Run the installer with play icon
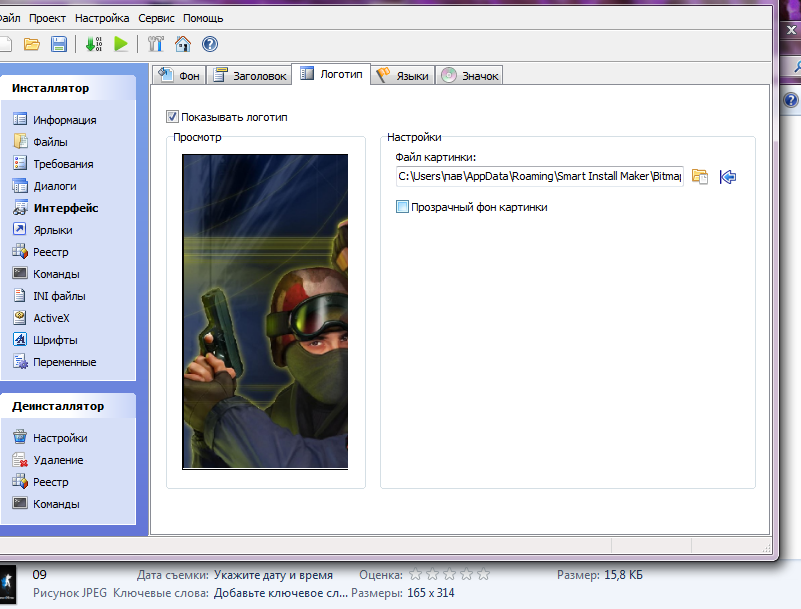Viewport: 801px width, 609px height. coord(121,44)
